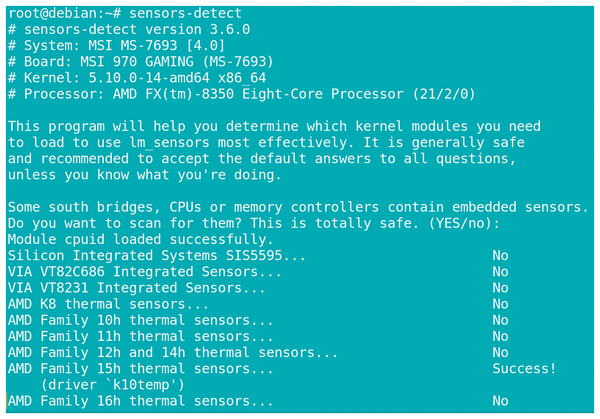The width and height of the screenshot is (600, 419).
Task: Click the Kernel 5.10.0-14-amd64 line
Action: 137,78
